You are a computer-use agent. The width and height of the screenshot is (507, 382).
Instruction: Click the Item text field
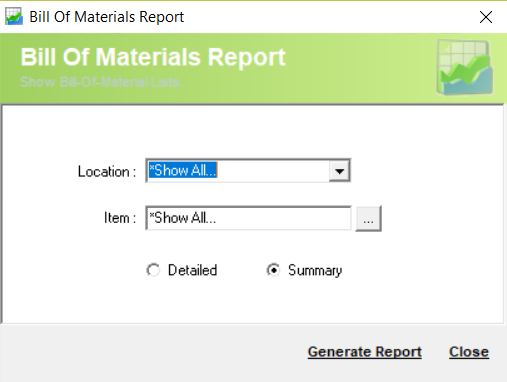click(x=248, y=218)
